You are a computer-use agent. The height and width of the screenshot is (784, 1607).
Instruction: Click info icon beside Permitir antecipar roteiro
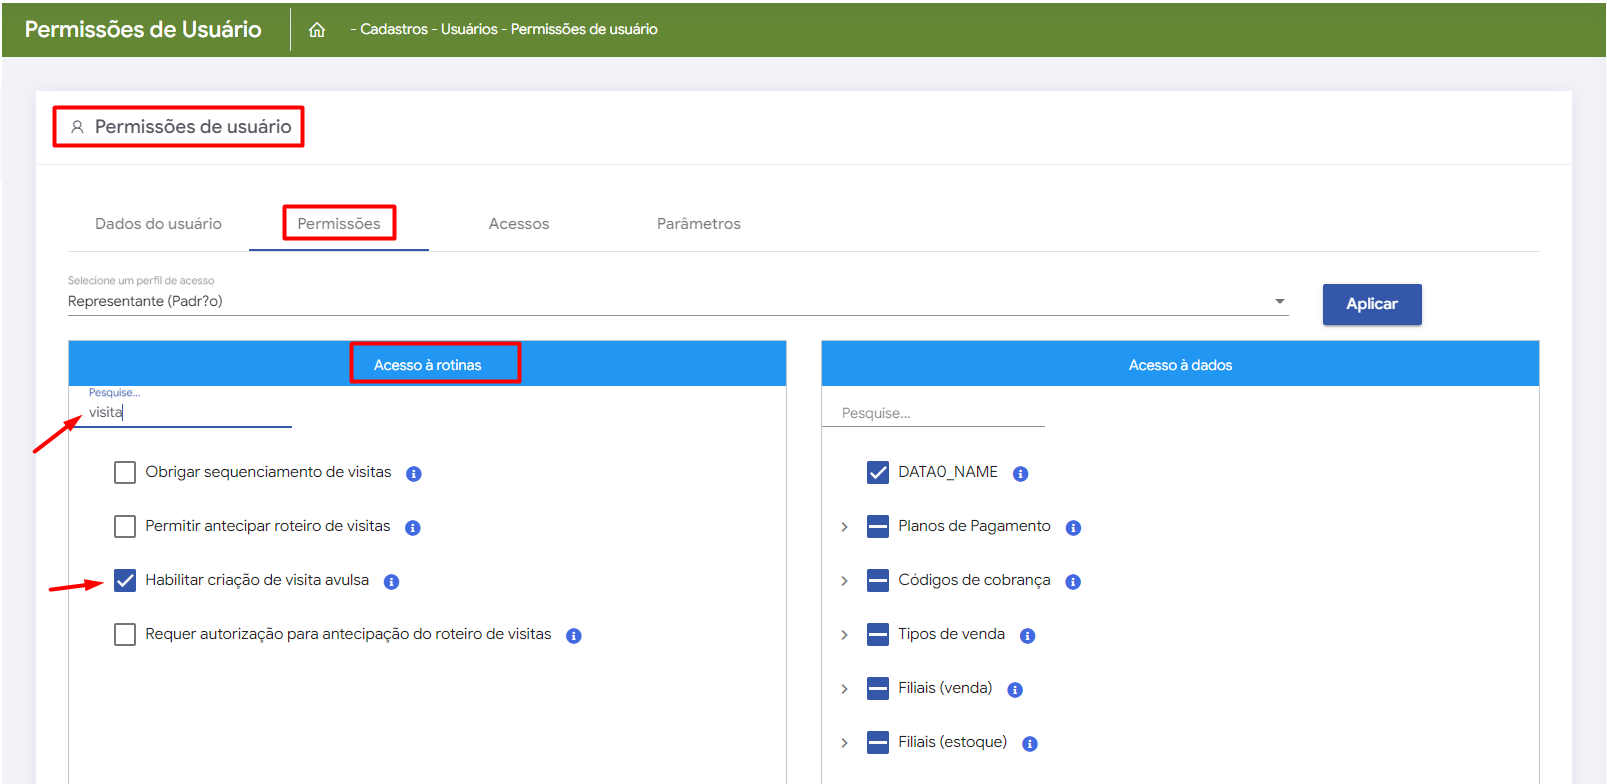412,528
